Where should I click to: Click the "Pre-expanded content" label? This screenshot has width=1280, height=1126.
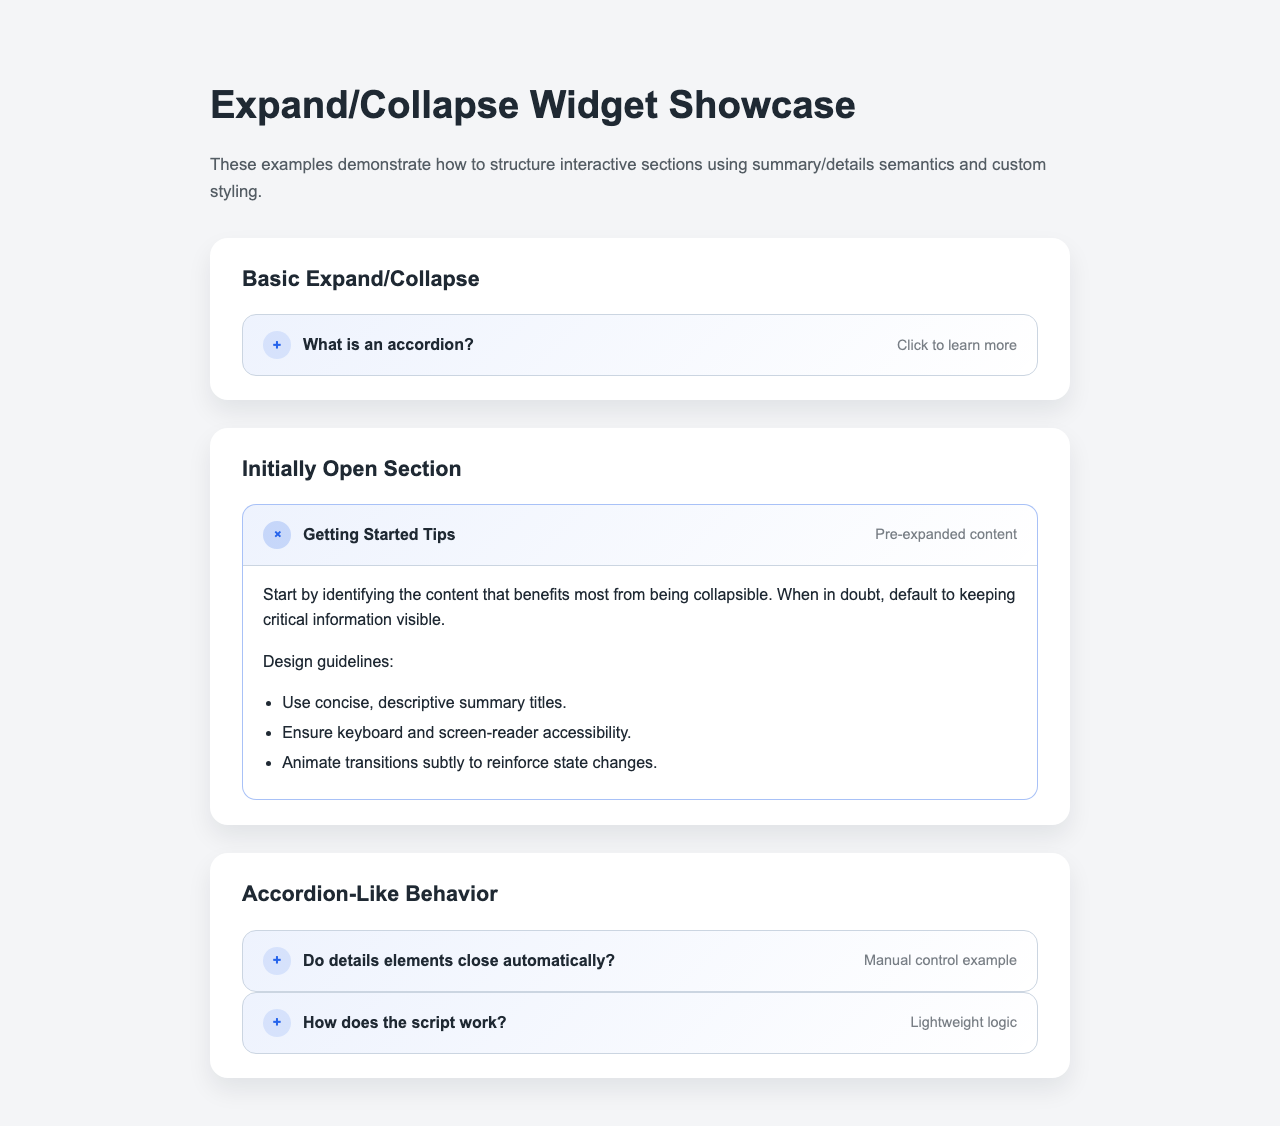point(945,535)
